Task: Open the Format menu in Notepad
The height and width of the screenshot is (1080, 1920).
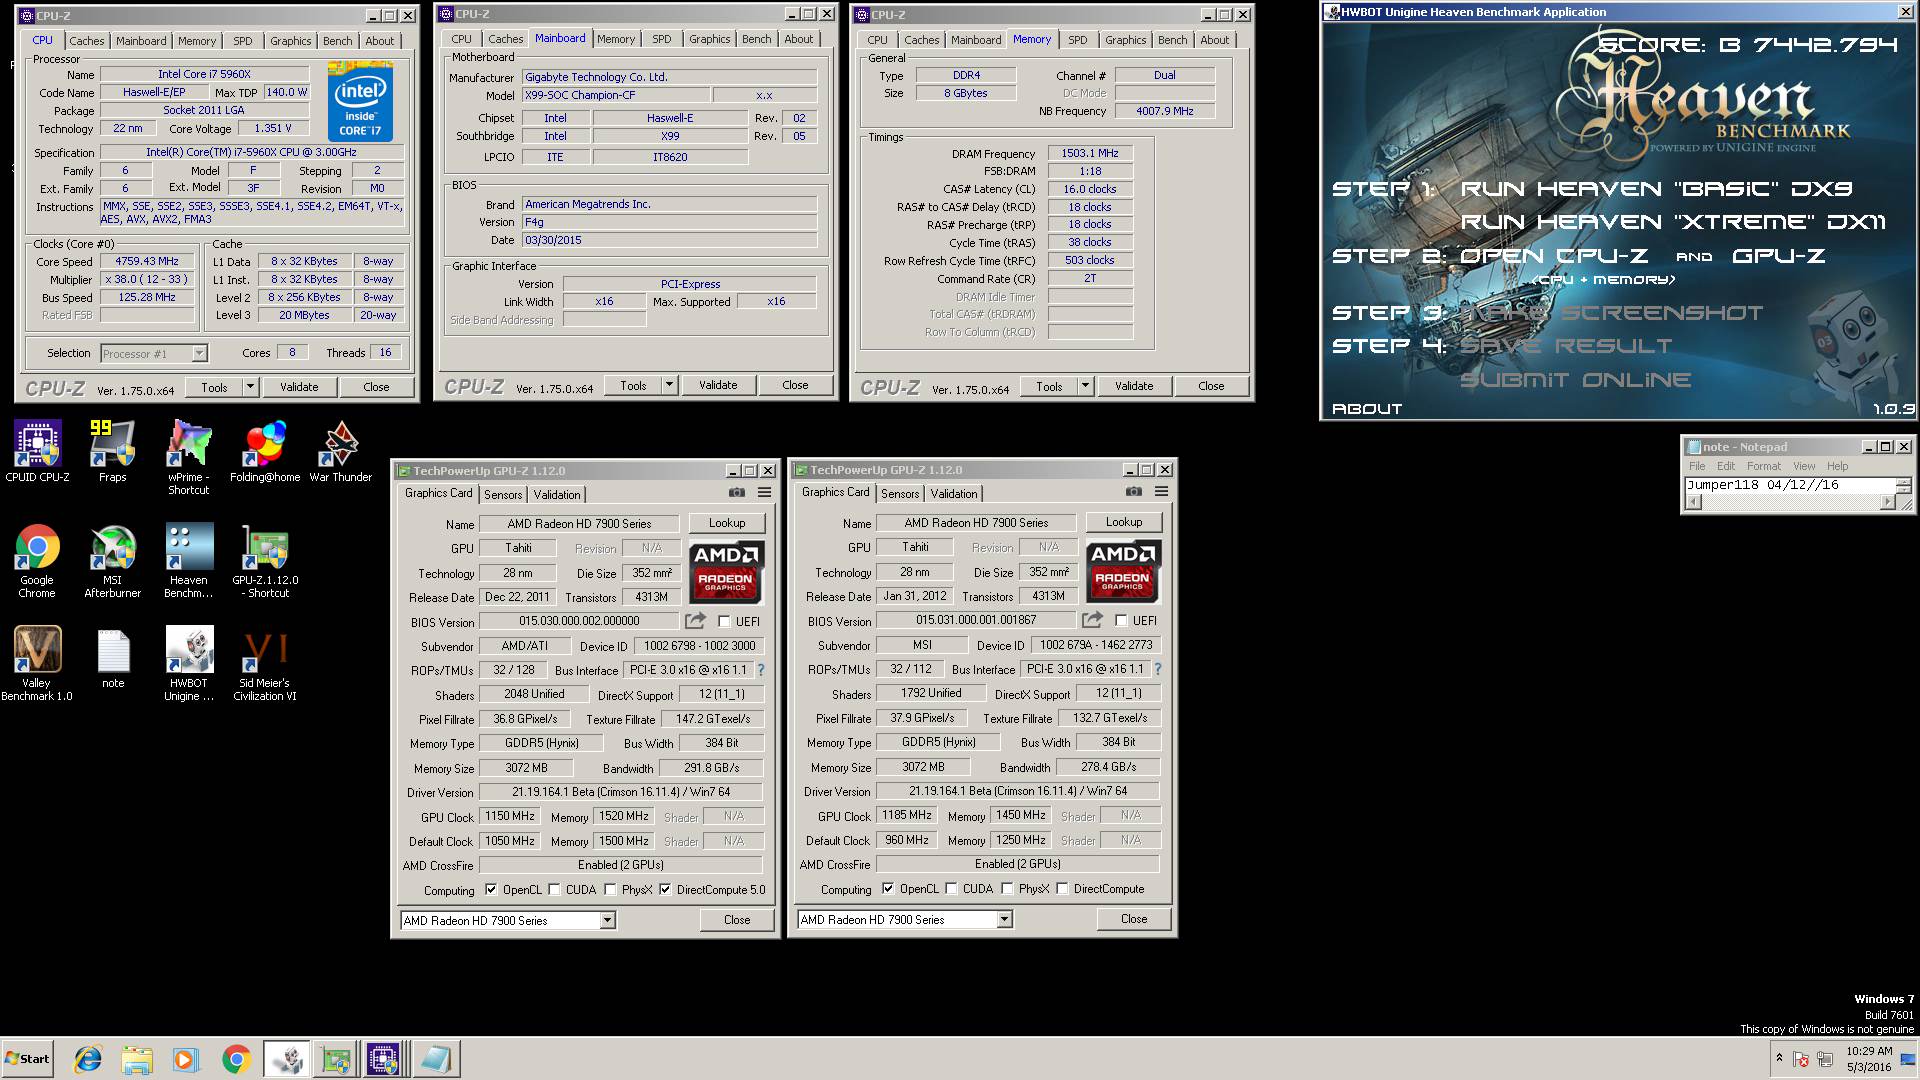Action: click(1763, 466)
